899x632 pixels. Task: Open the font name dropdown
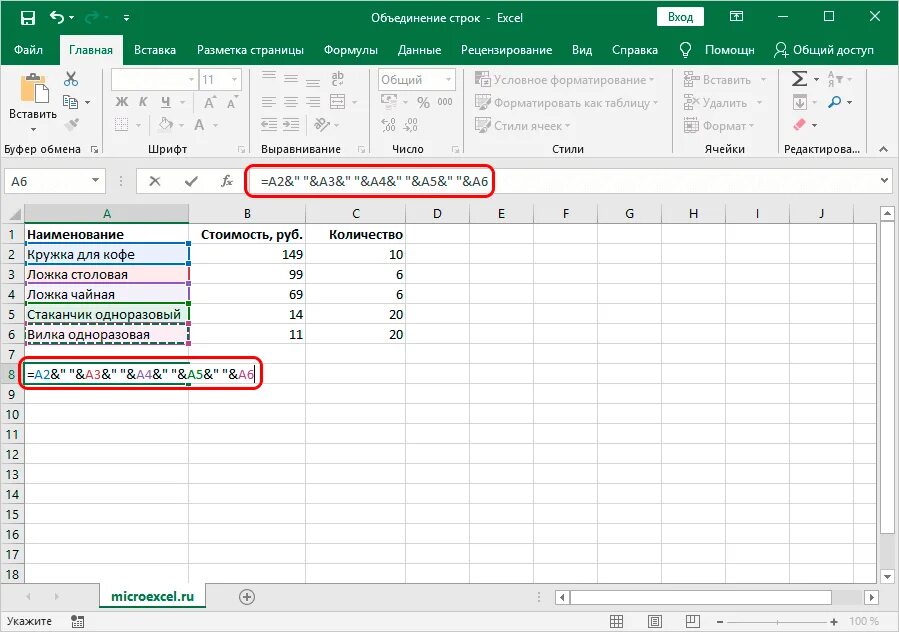pos(191,80)
